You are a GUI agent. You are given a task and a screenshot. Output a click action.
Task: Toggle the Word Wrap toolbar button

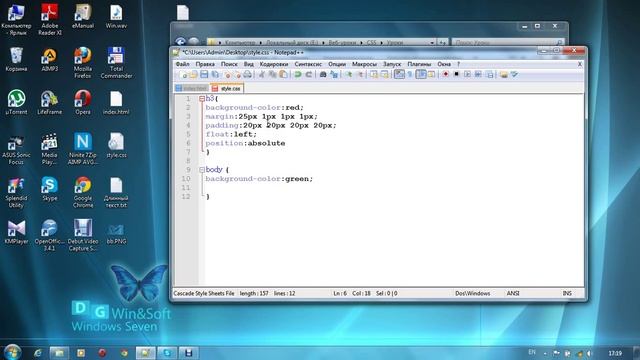pyautogui.click(x=399, y=74)
